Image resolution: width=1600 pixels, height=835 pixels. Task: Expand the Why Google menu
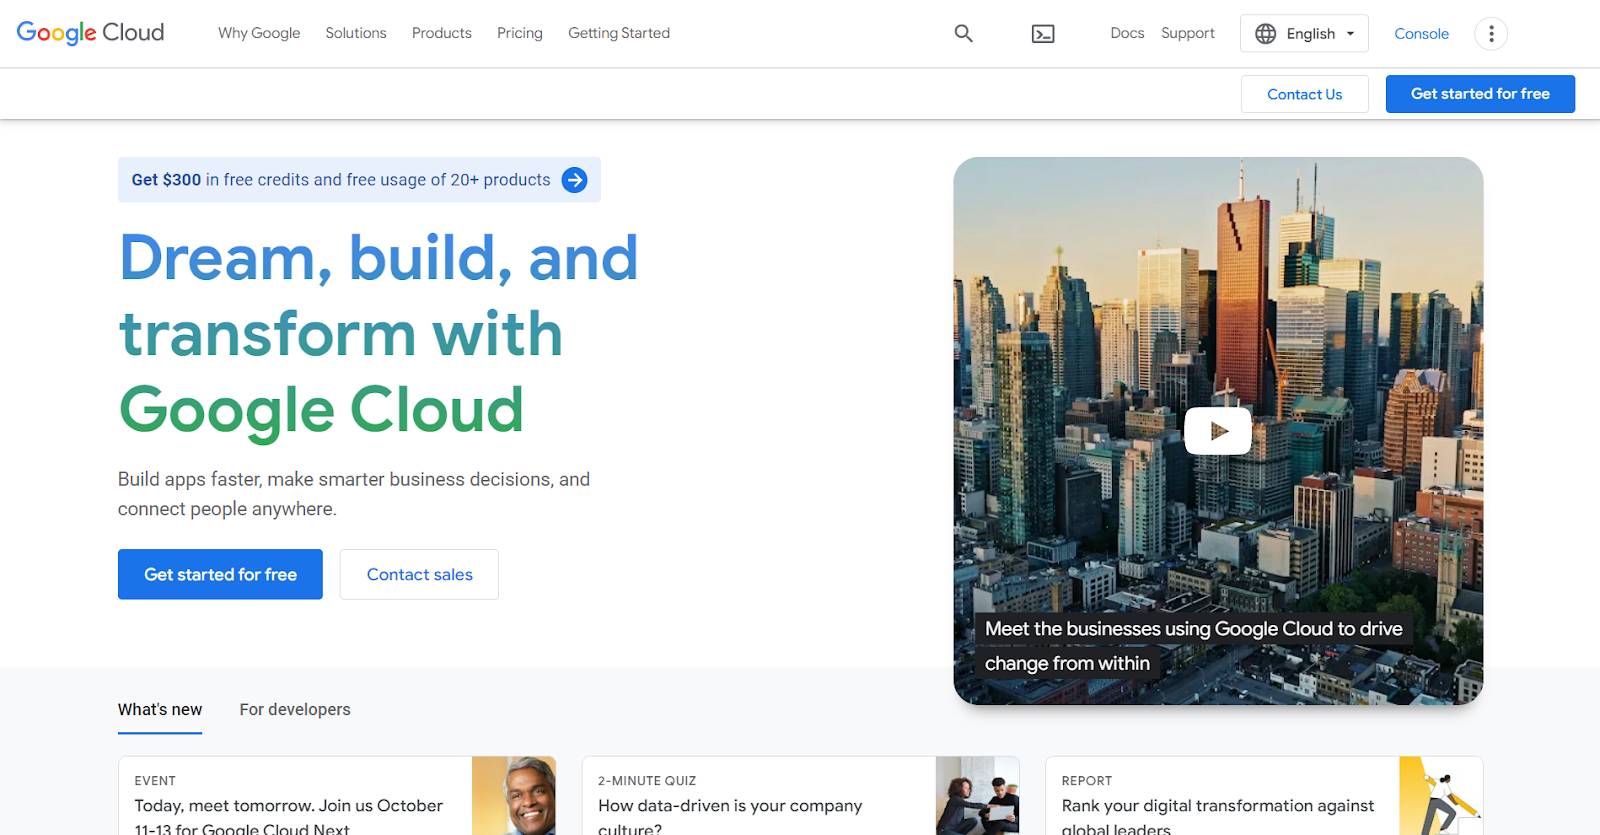[259, 33]
